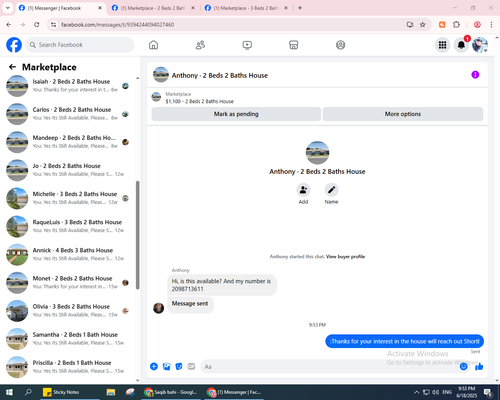Open the emoji picker in message box
The width and height of the screenshot is (500, 400).
pyautogui.click(x=463, y=366)
